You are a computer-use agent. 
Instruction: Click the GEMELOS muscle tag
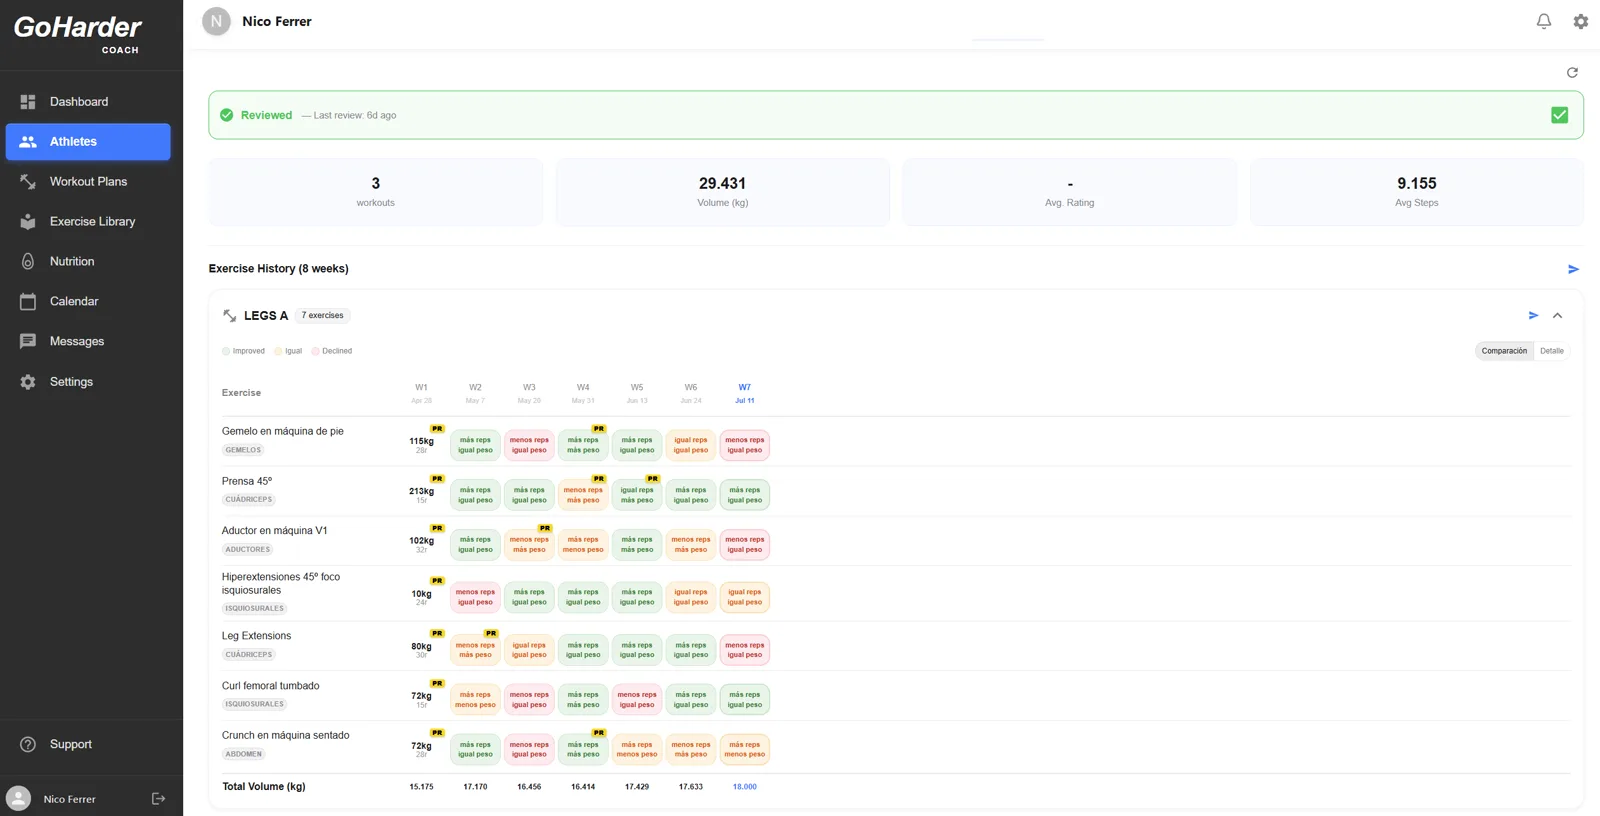(x=243, y=450)
